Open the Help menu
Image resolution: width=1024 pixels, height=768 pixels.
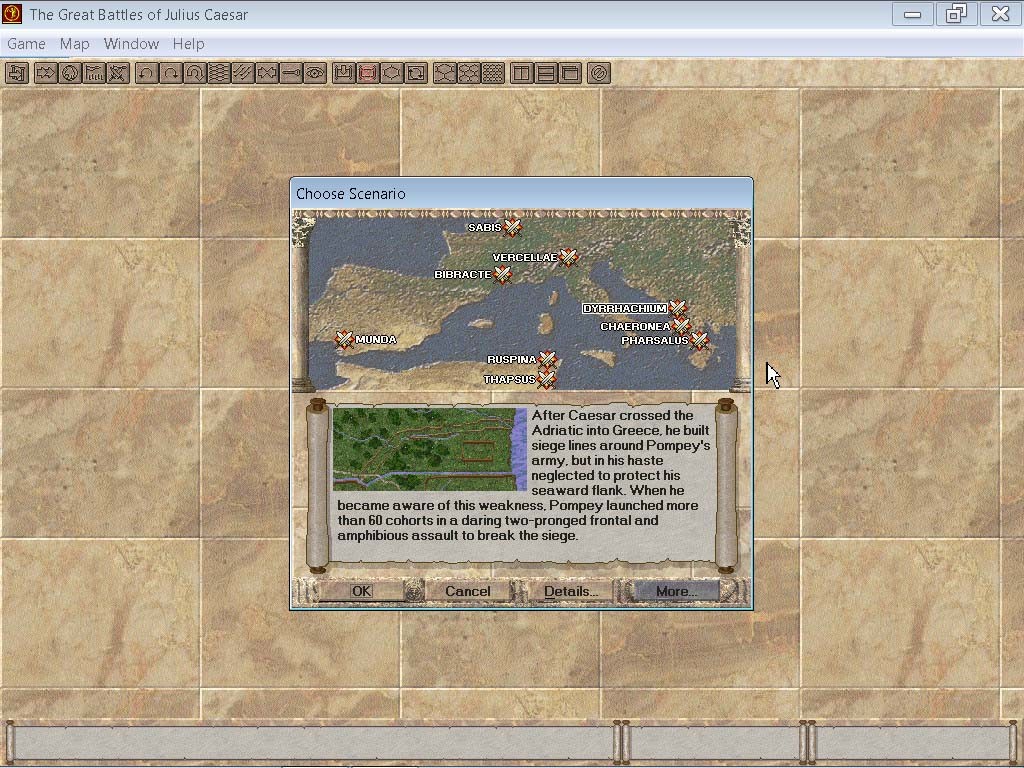point(189,44)
